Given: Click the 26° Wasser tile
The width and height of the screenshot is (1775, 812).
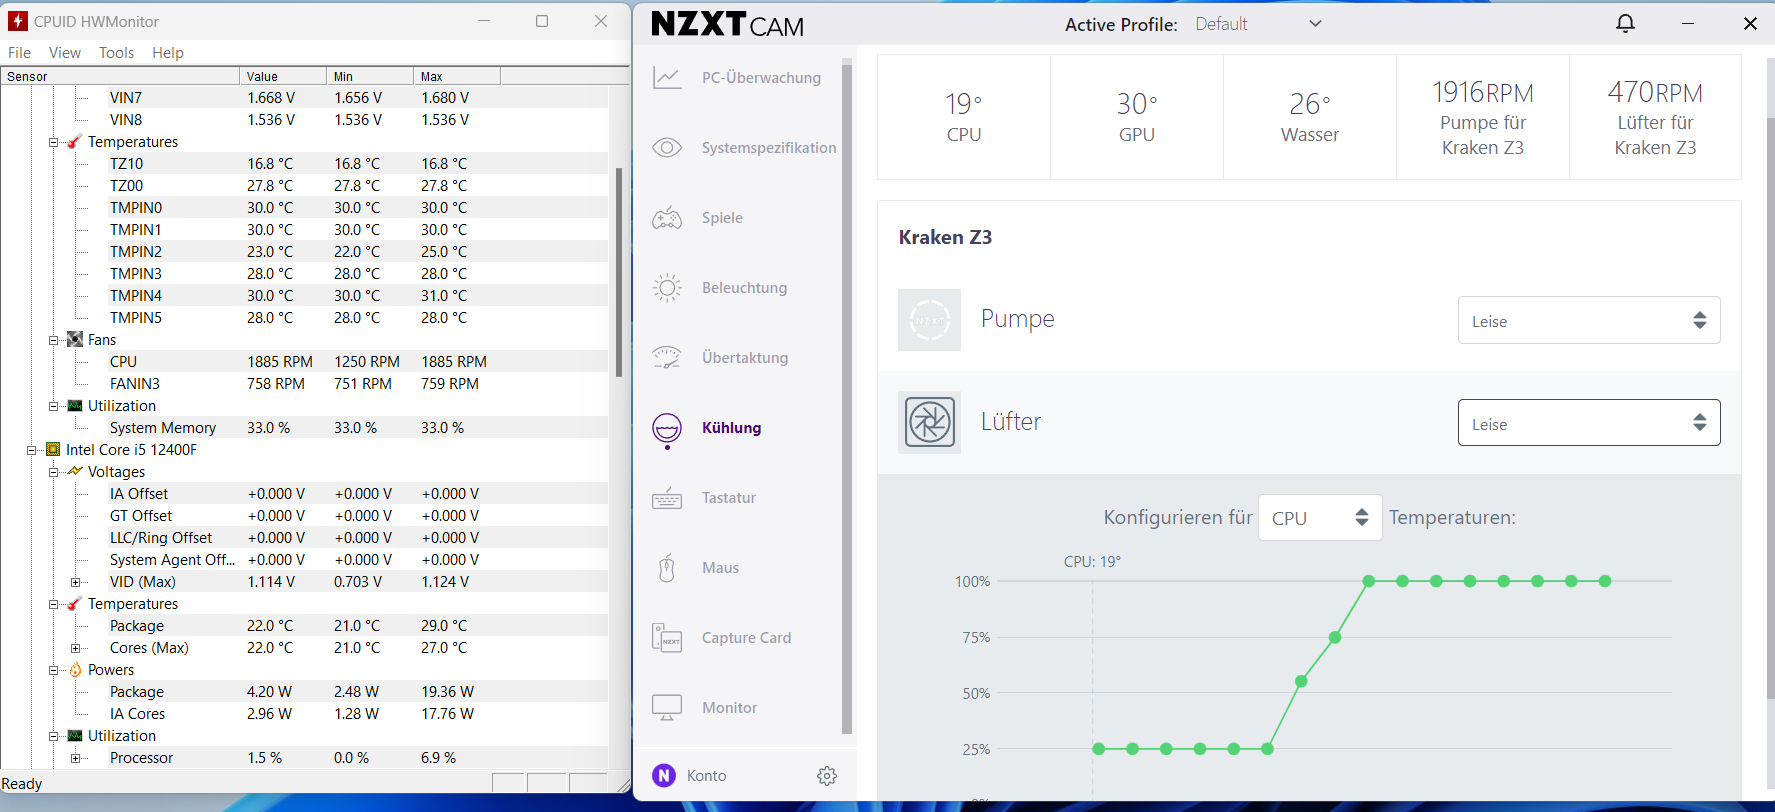Looking at the screenshot, I should (x=1310, y=118).
